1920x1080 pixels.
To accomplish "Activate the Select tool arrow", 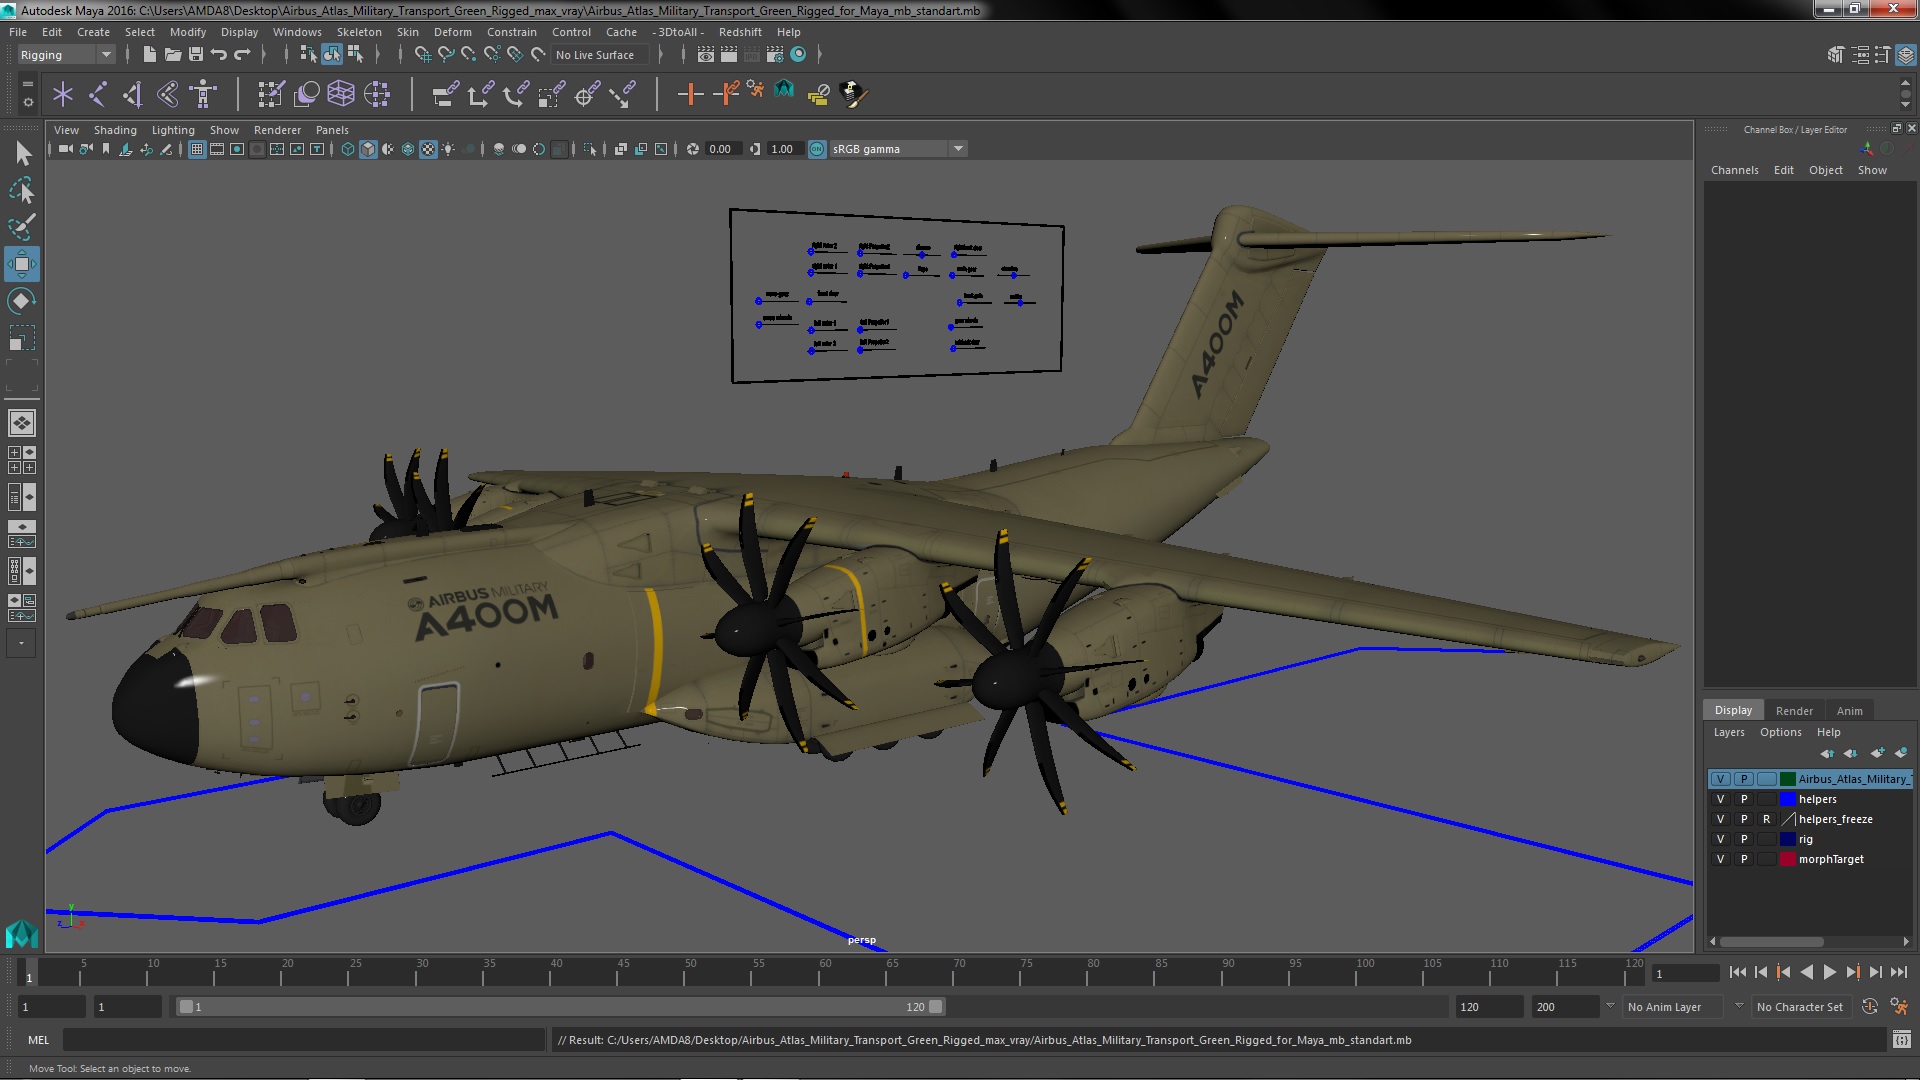I will tap(21, 153).
